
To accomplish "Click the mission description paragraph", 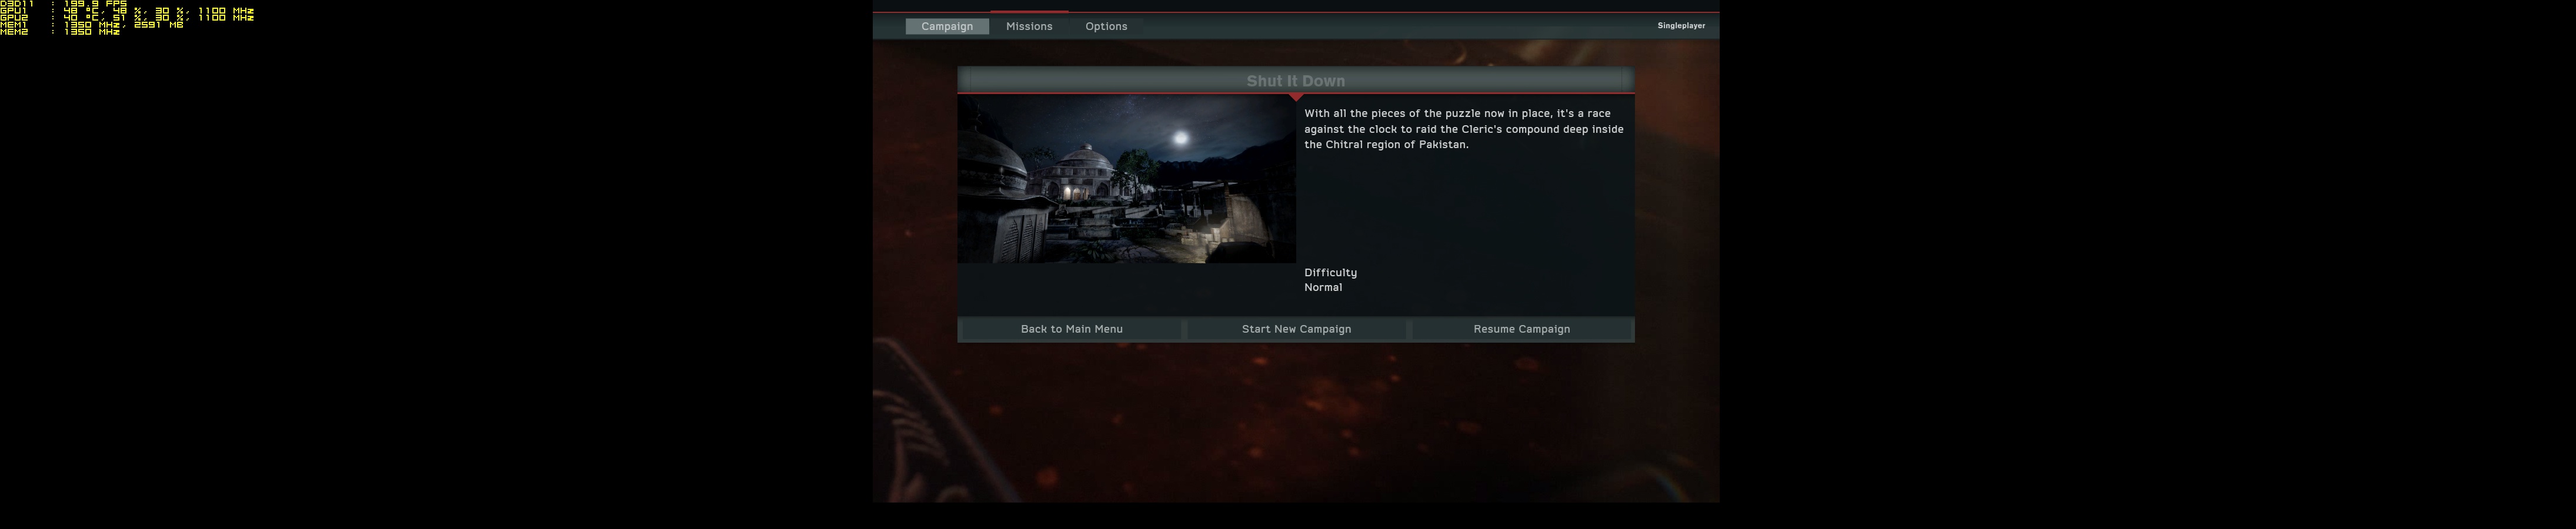I will click(1464, 129).
